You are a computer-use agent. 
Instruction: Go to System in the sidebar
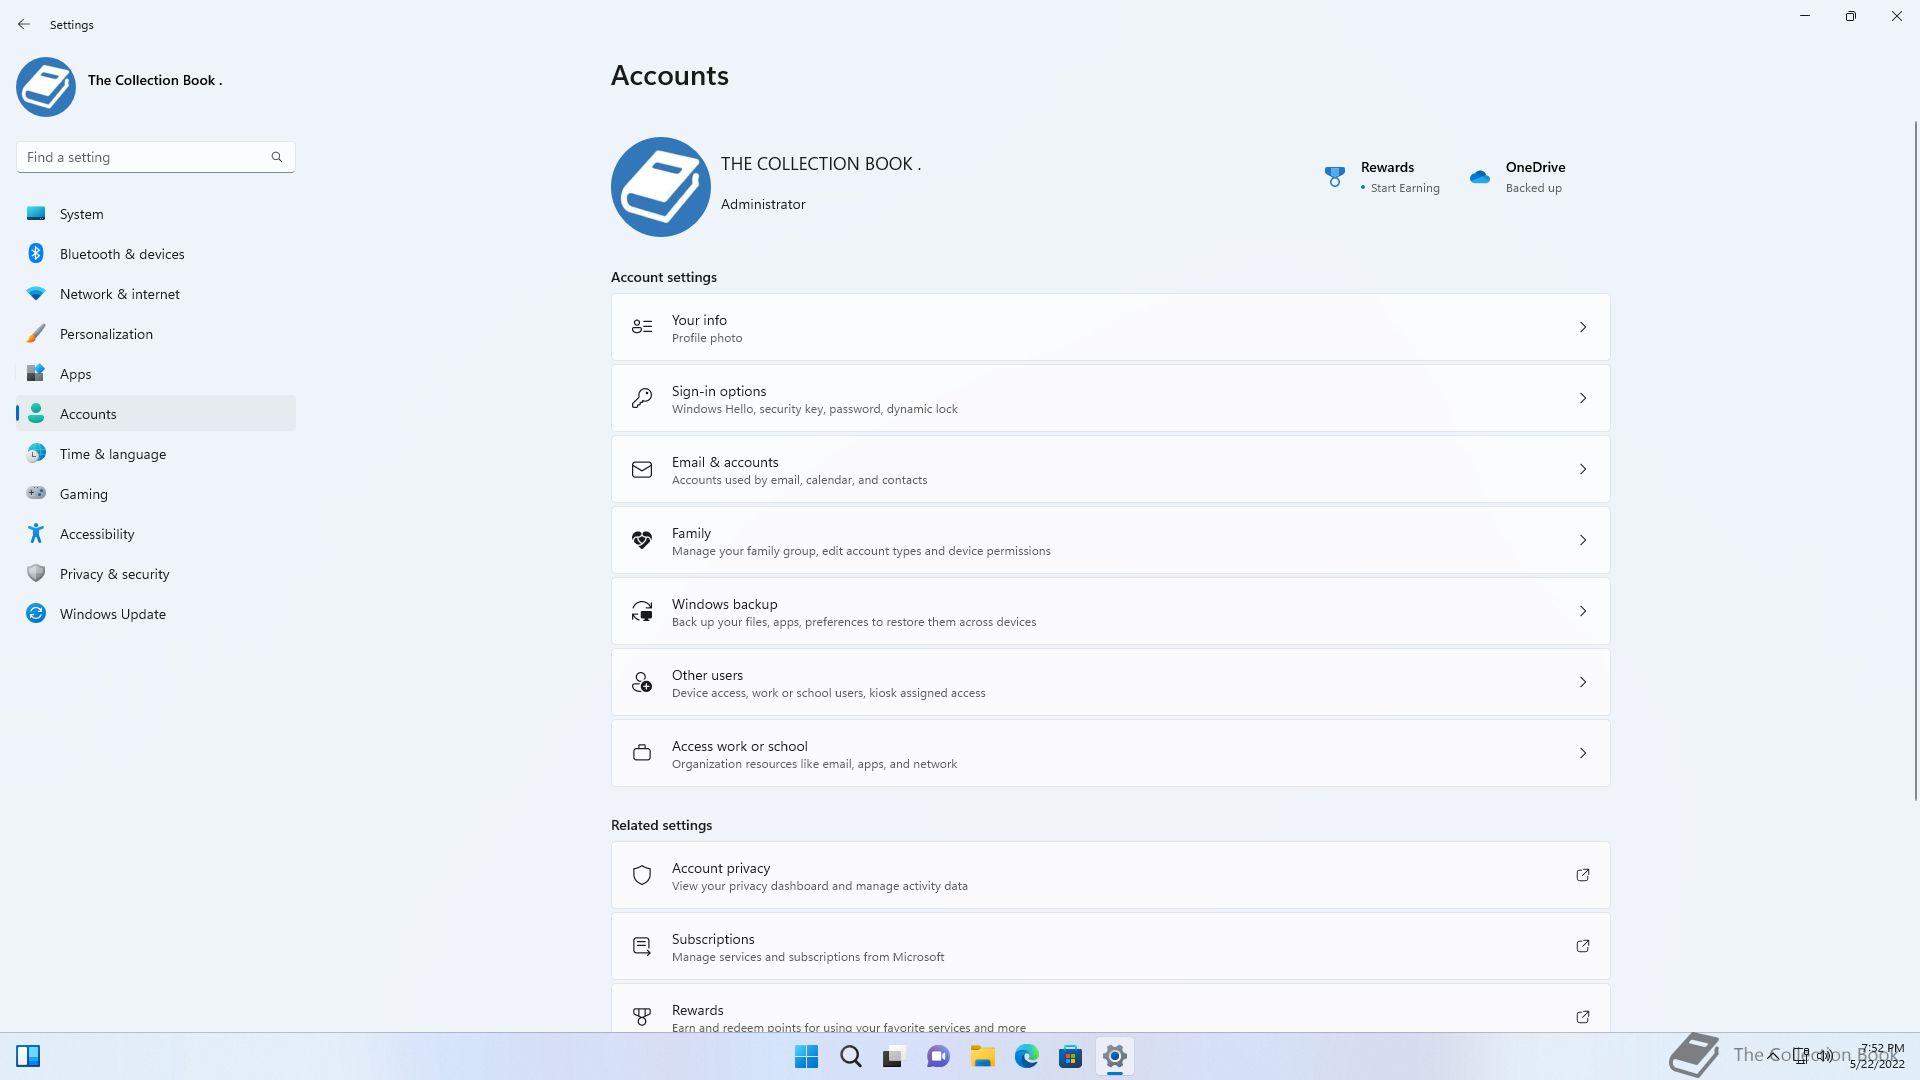click(156, 213)
